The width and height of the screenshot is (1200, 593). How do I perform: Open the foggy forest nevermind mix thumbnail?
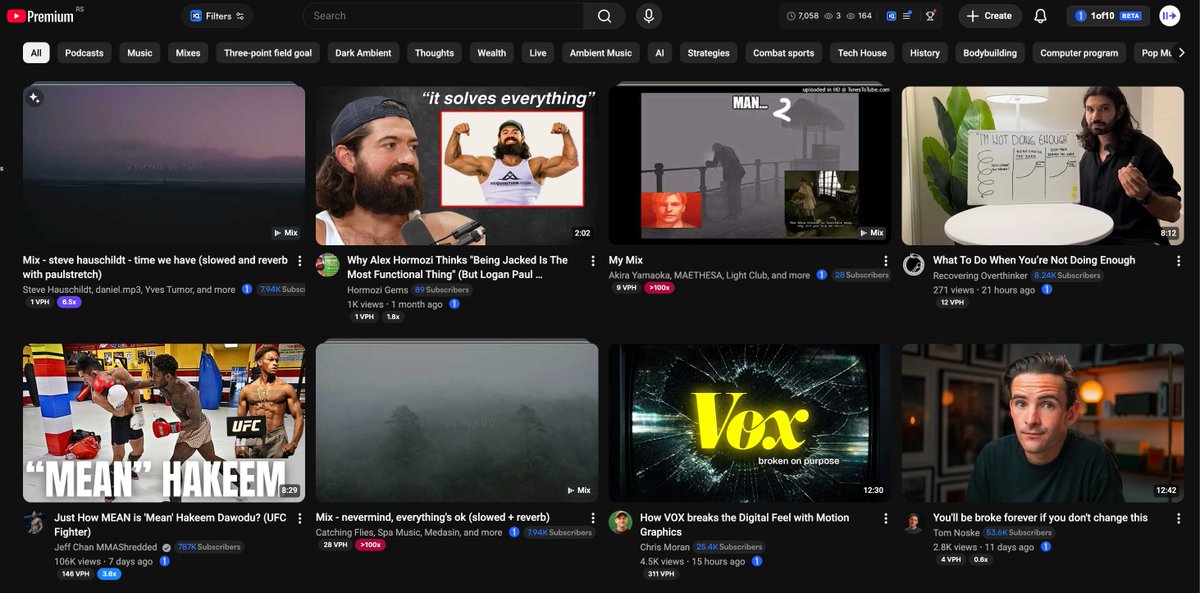coord(457,423)
